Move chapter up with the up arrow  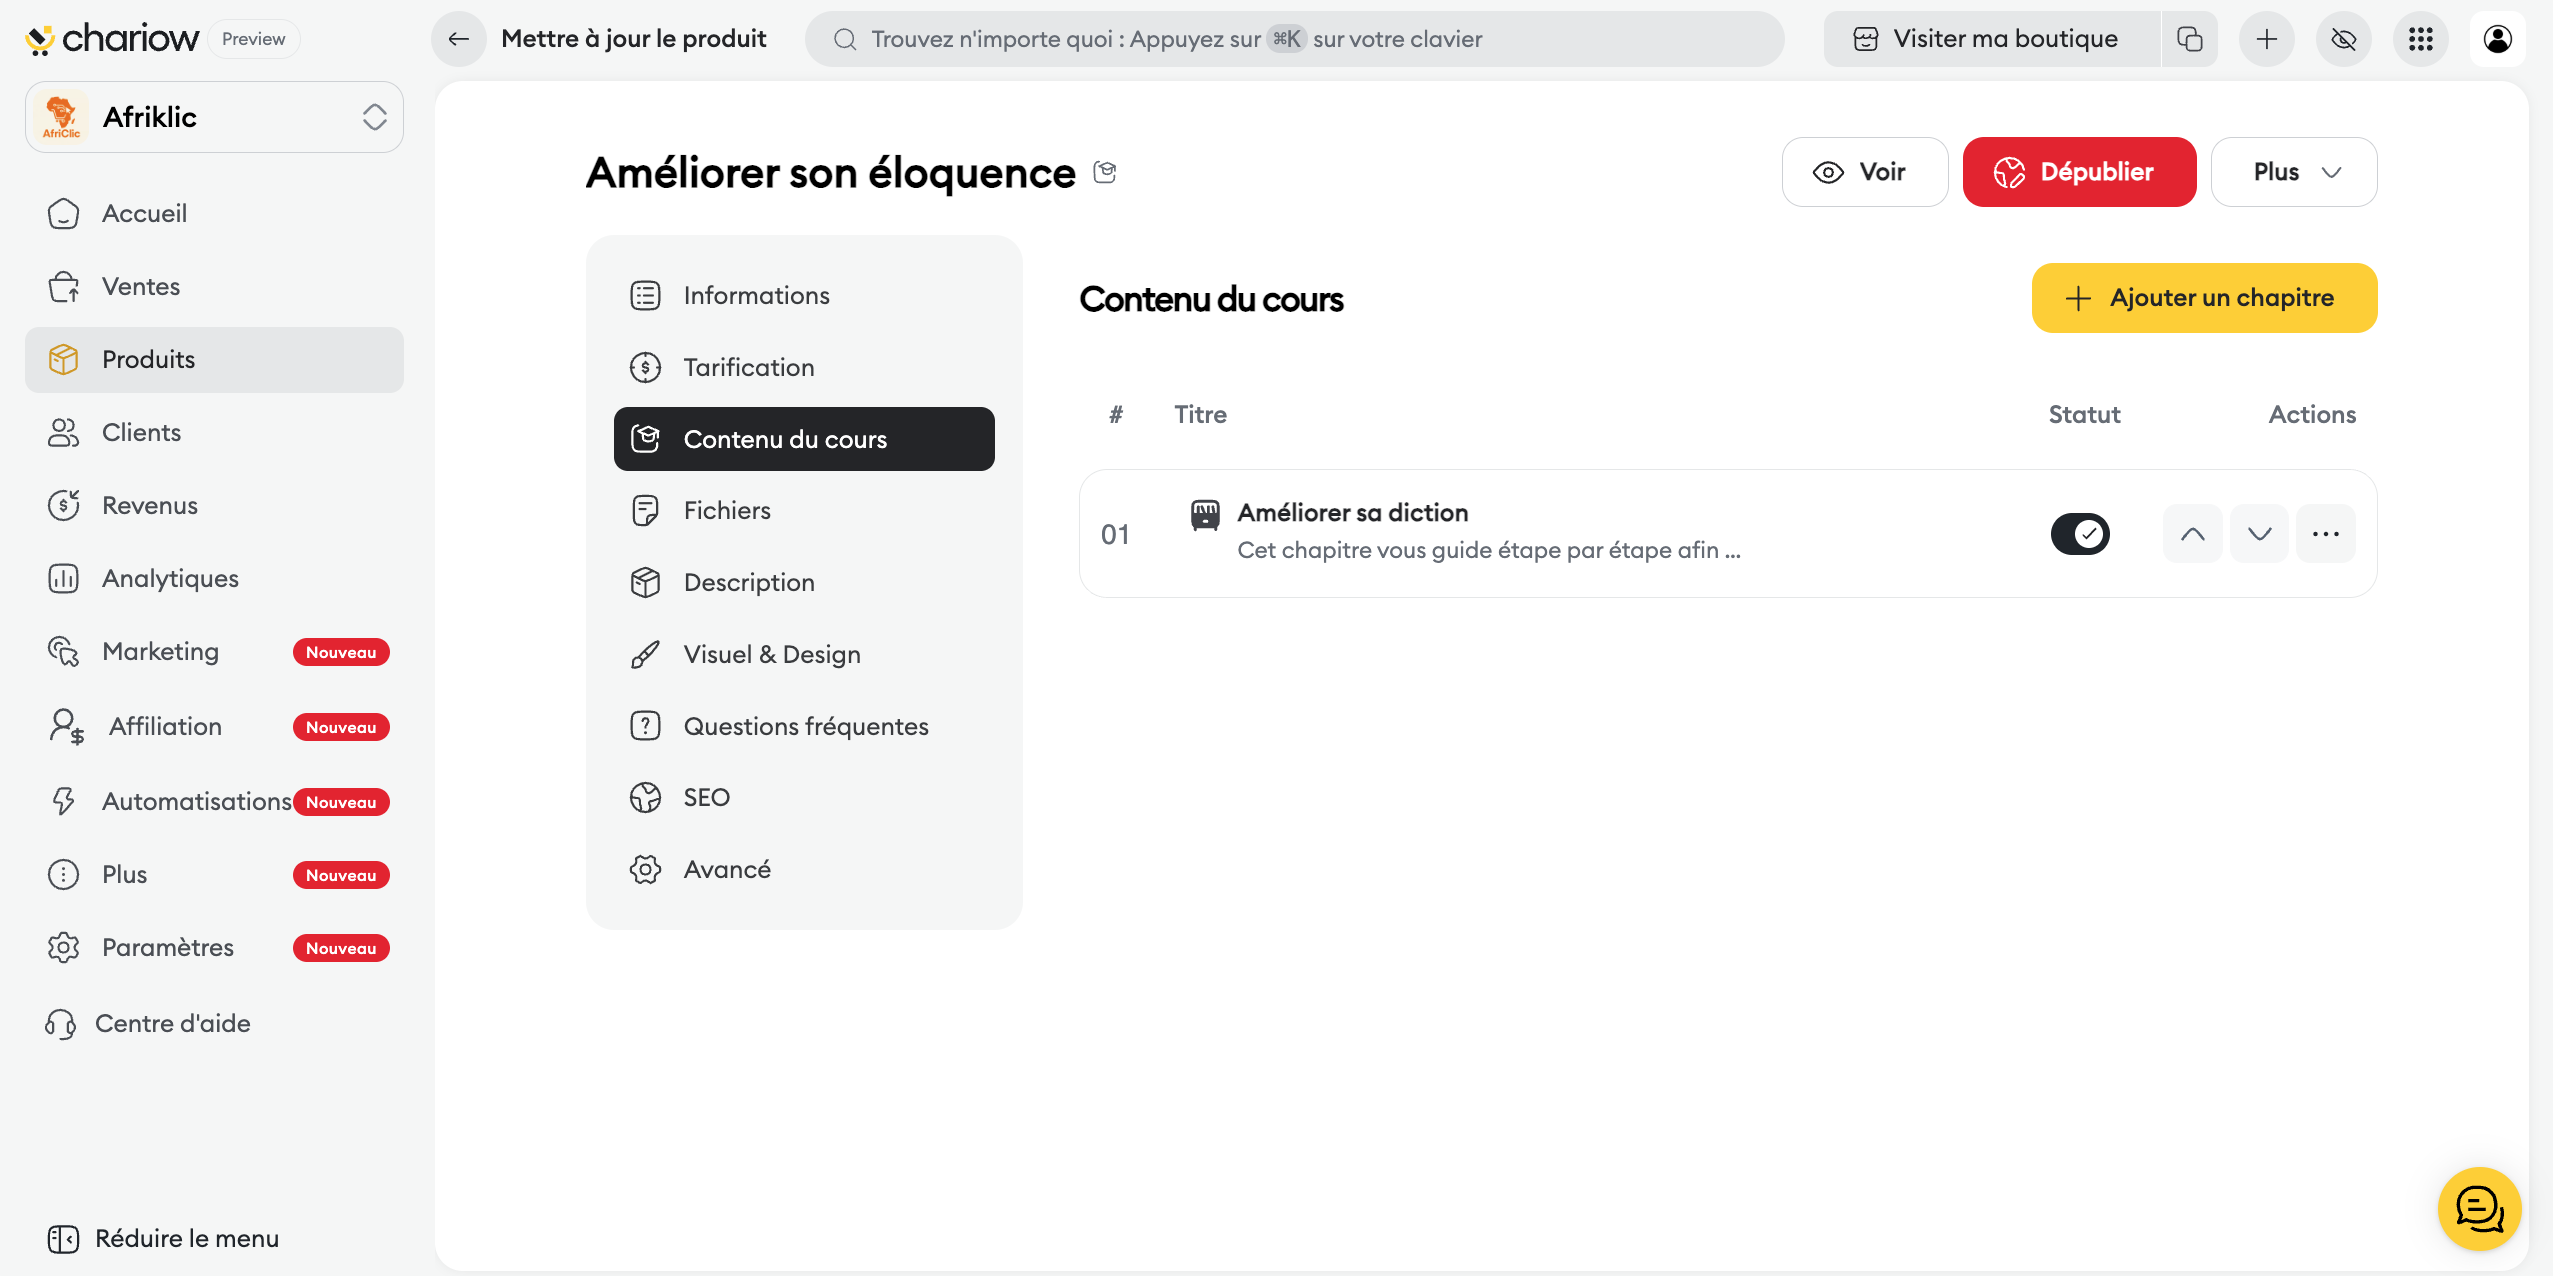coord(2192,534)
